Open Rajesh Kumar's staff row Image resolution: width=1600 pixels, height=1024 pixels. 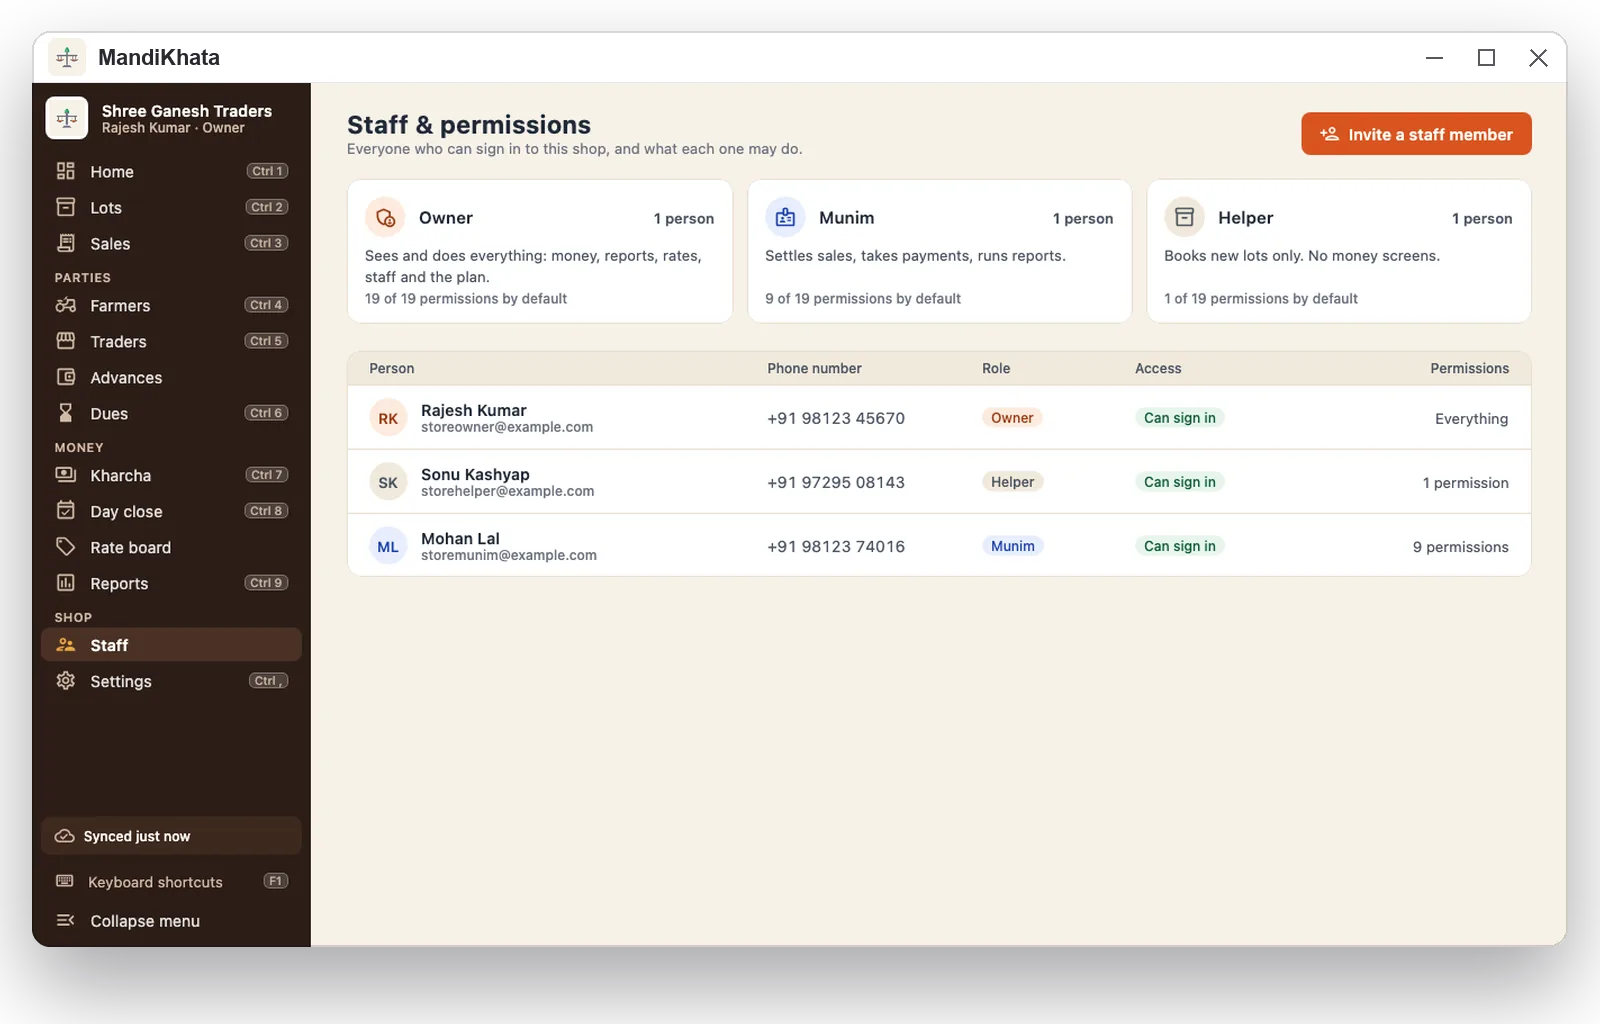pyautogui.click(x=939, y=418)
